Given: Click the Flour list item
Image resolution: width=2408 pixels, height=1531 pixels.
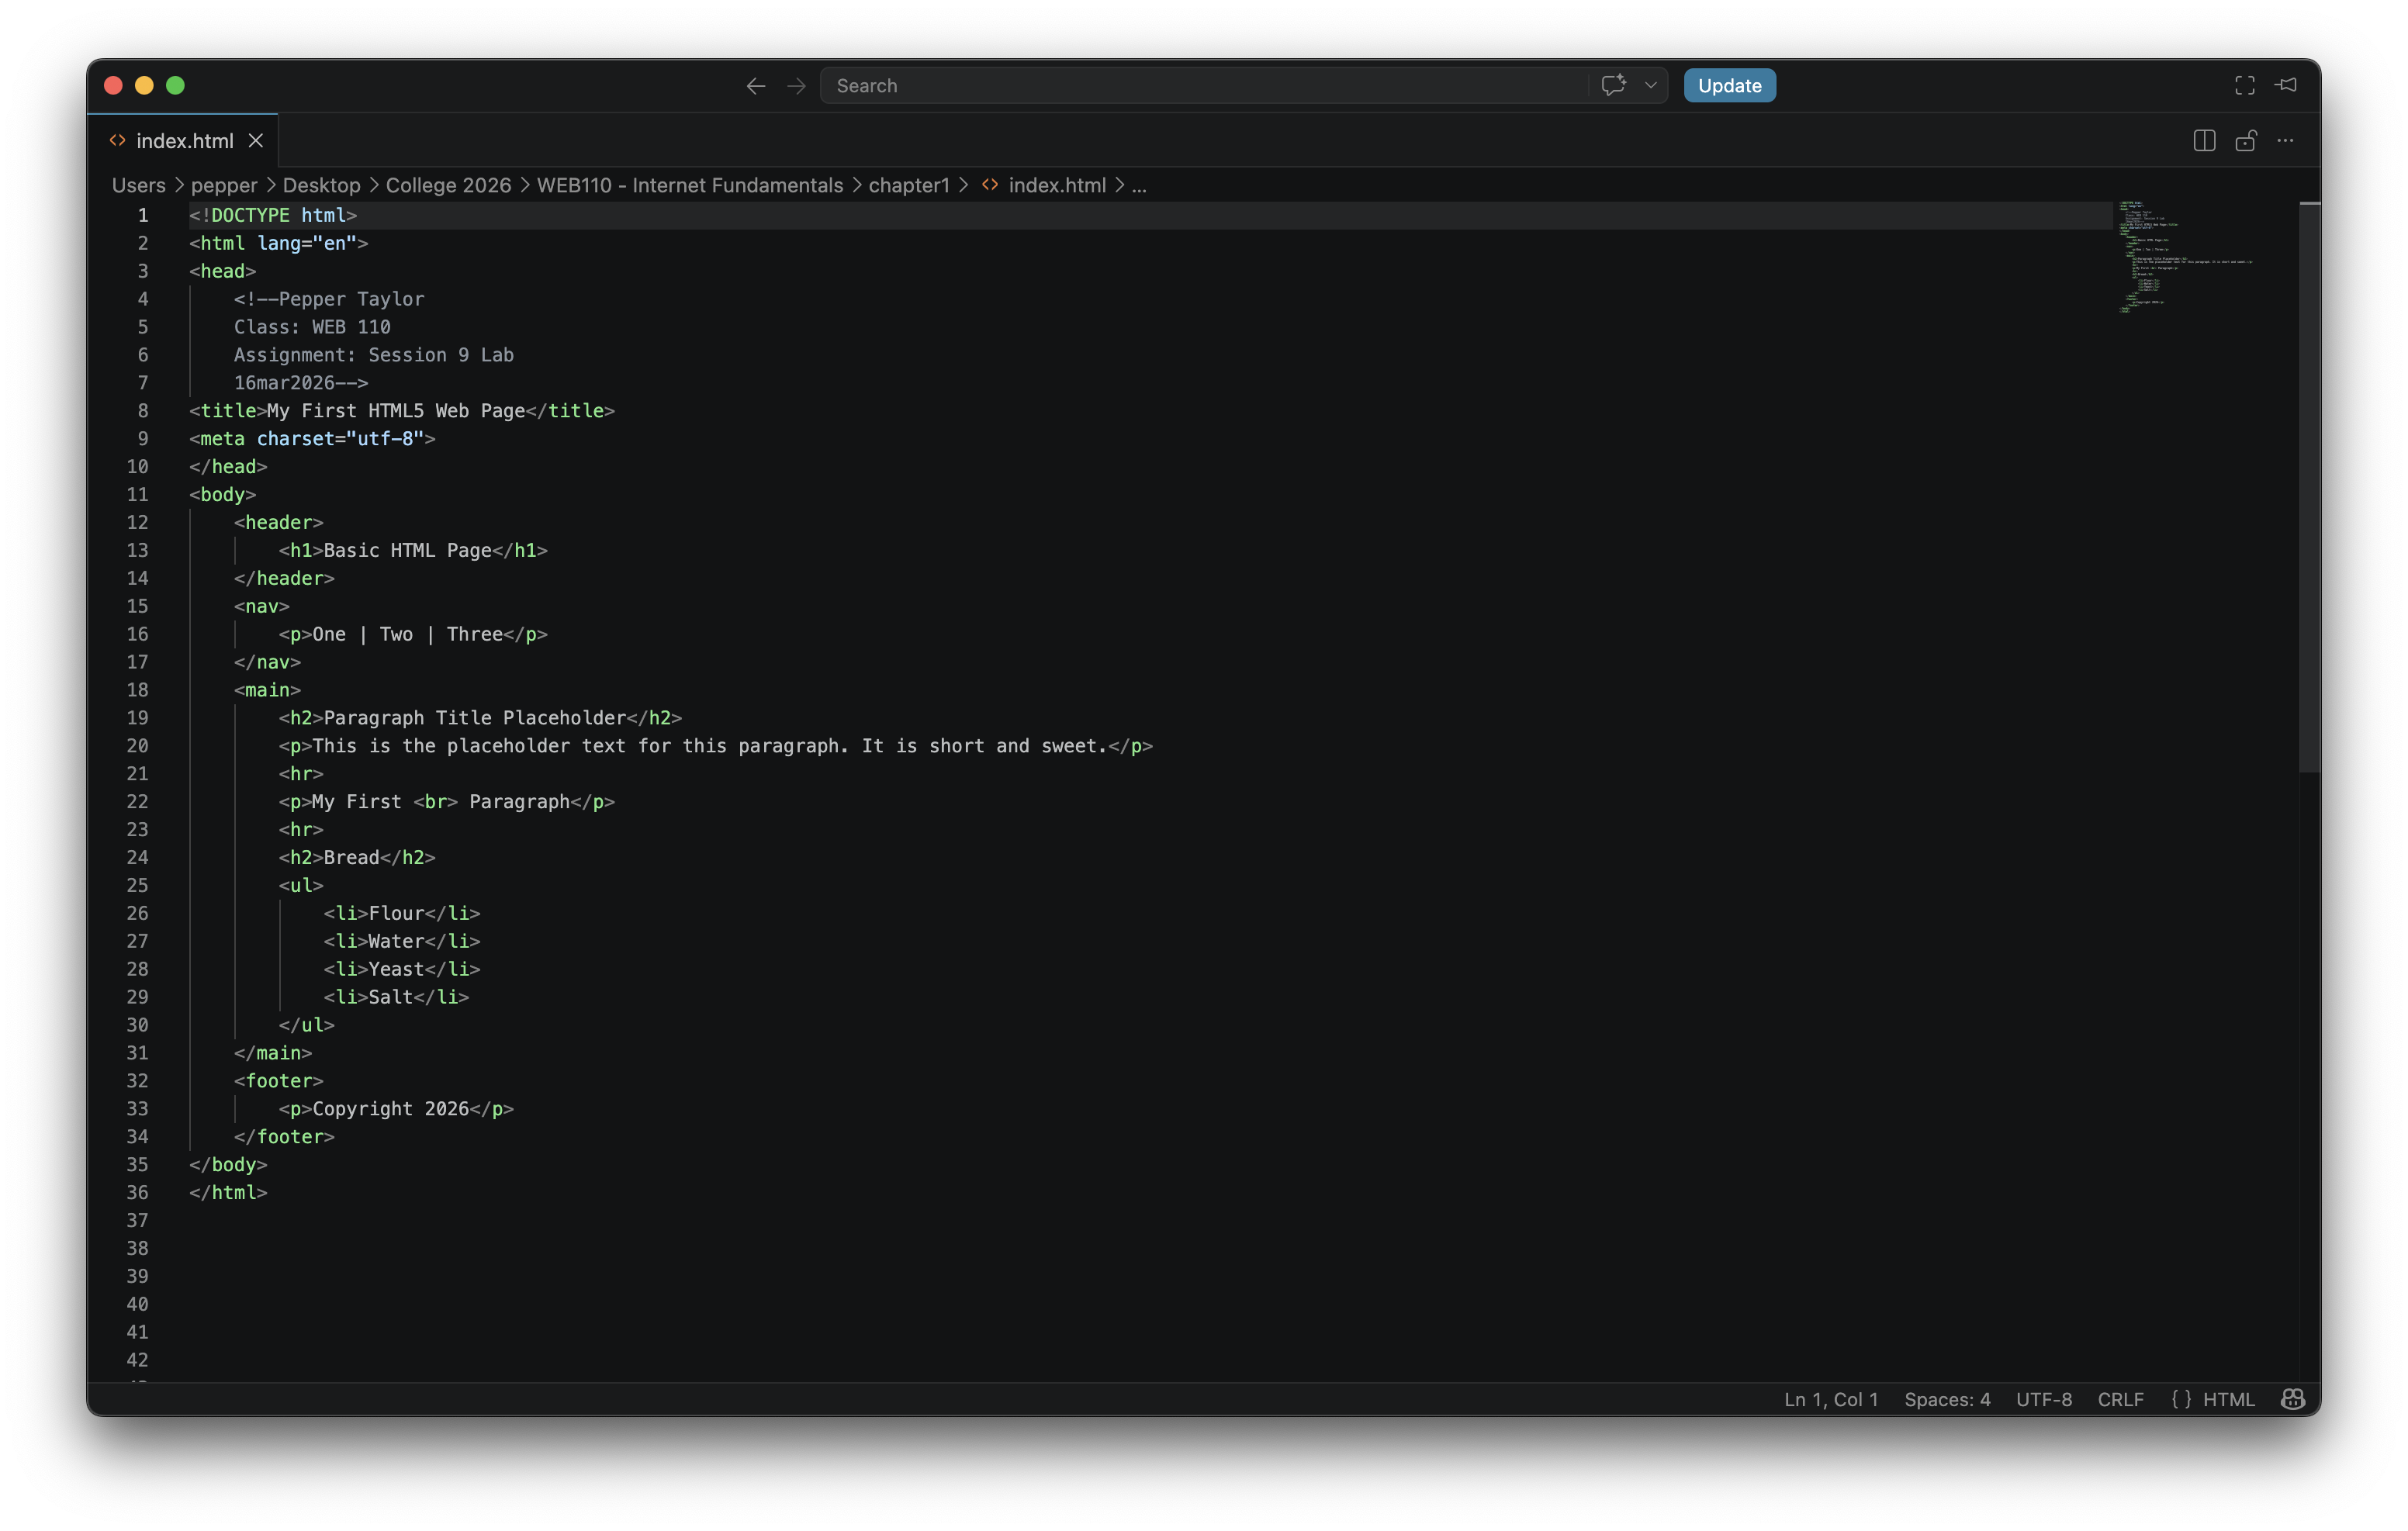Looking at the screenshot, I should click(x=402, y=913).
